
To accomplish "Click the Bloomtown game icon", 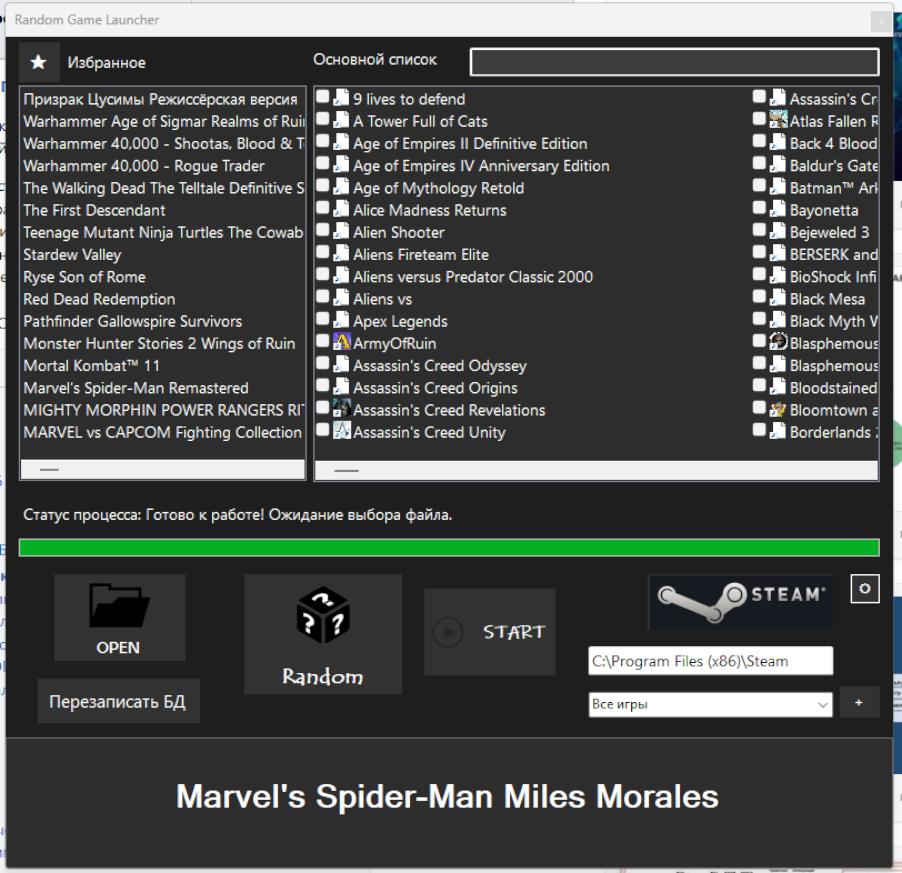I will pyautogui.click(x=778, y=408).
